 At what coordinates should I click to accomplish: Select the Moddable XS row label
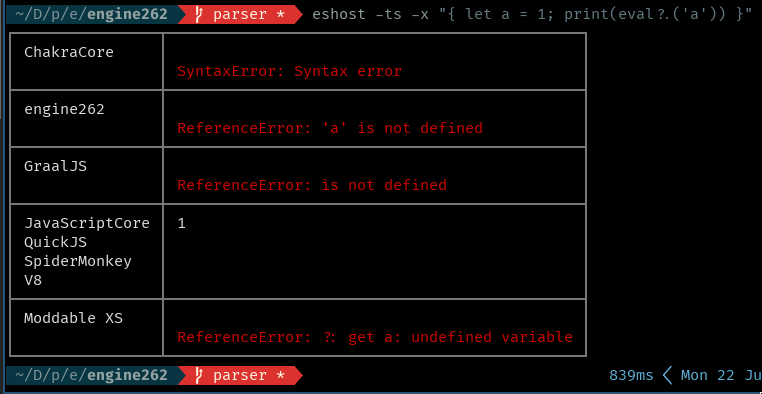pos(73,319)
